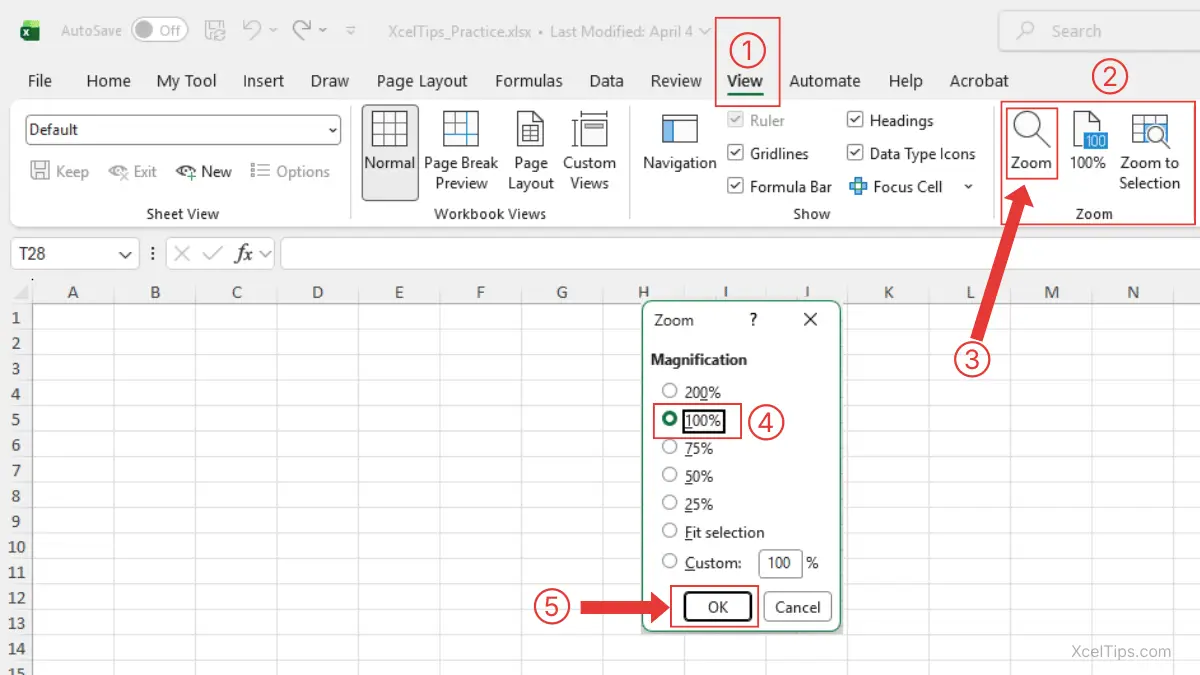This screenshot has width=1200, height=675.
Task: Expand the Focus Cell dropdown arrow
Action: tap(968, 187)
